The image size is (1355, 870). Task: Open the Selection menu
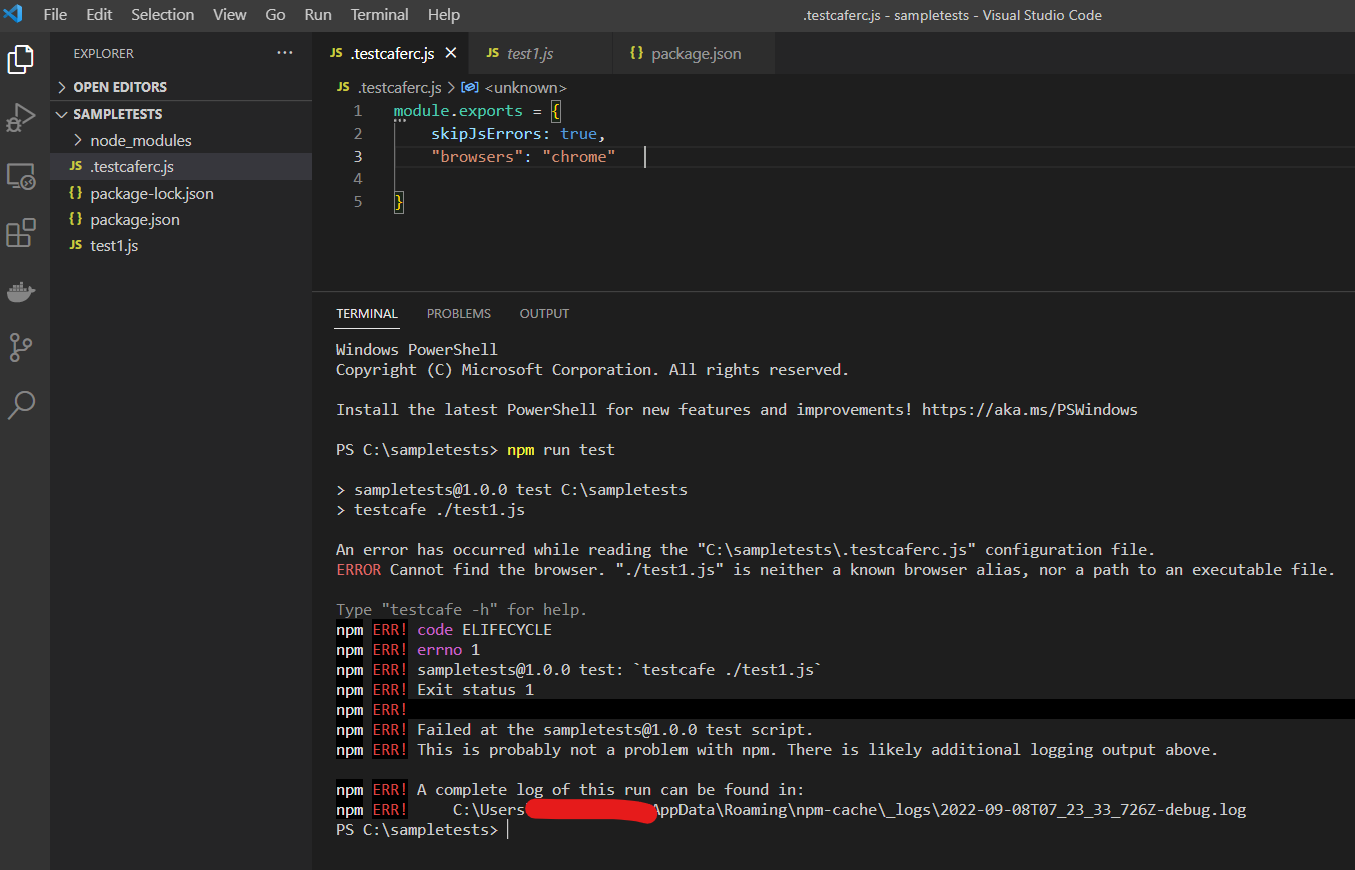pyautogui.click(x=163, y=15)
